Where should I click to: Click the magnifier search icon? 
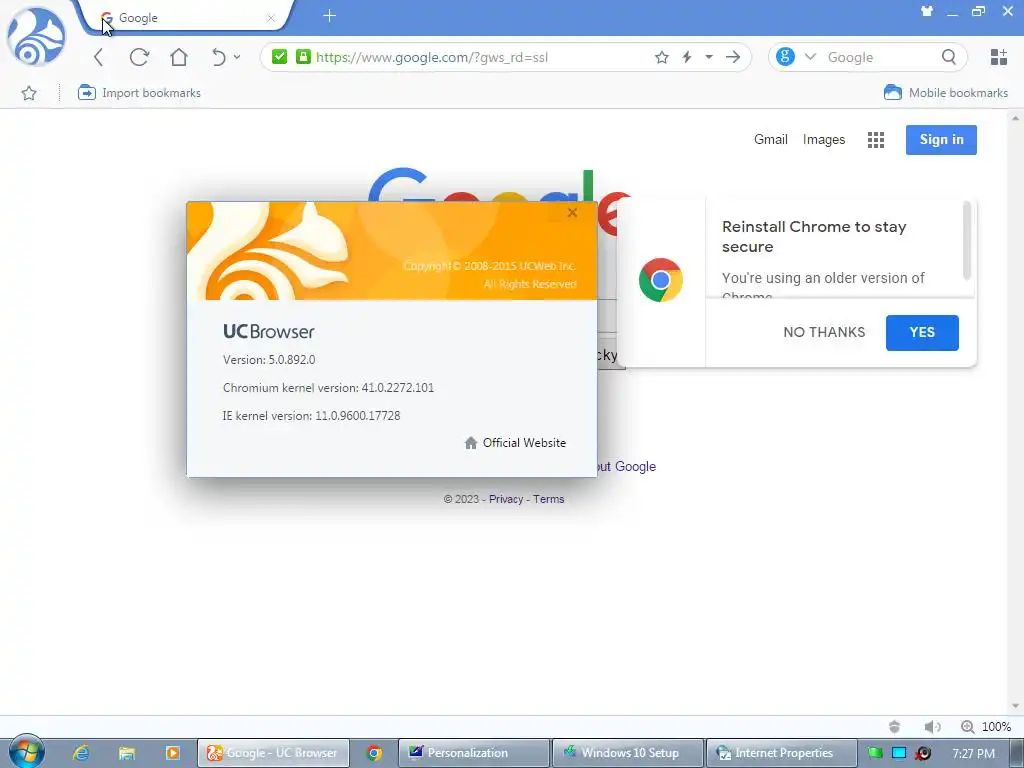click(949, 57)
